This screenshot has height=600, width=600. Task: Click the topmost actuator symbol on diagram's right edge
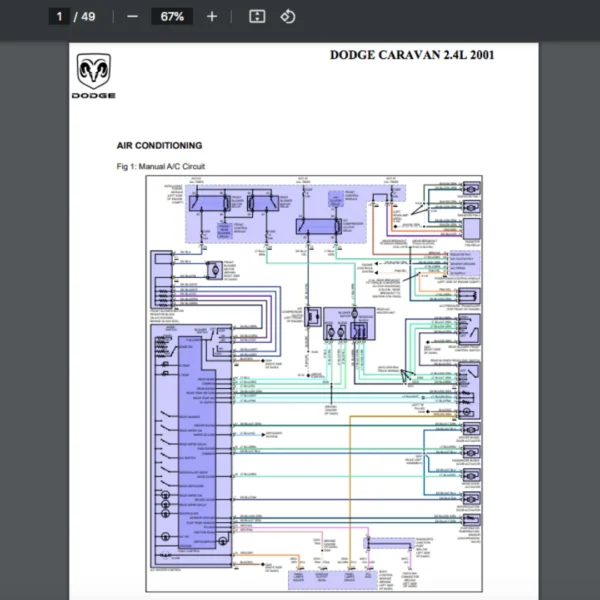(x=469, y=188)
